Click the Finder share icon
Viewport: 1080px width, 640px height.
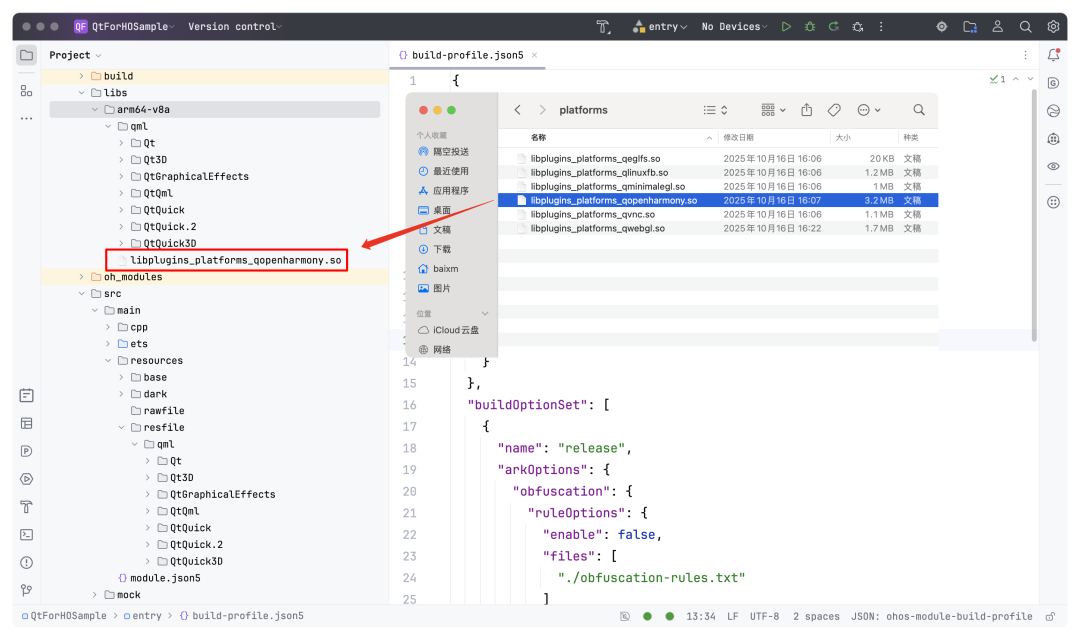point(807,110)
